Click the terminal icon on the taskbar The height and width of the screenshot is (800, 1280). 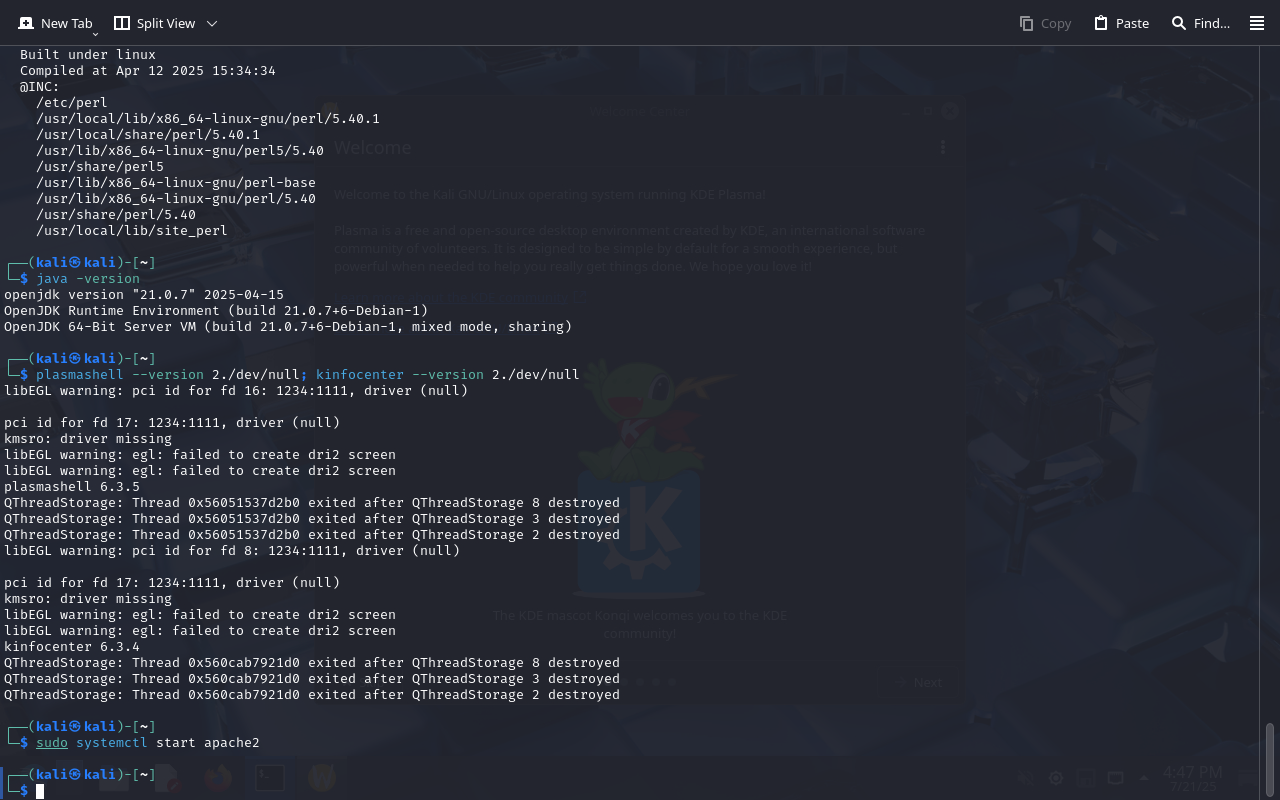[x=268, y=777]
